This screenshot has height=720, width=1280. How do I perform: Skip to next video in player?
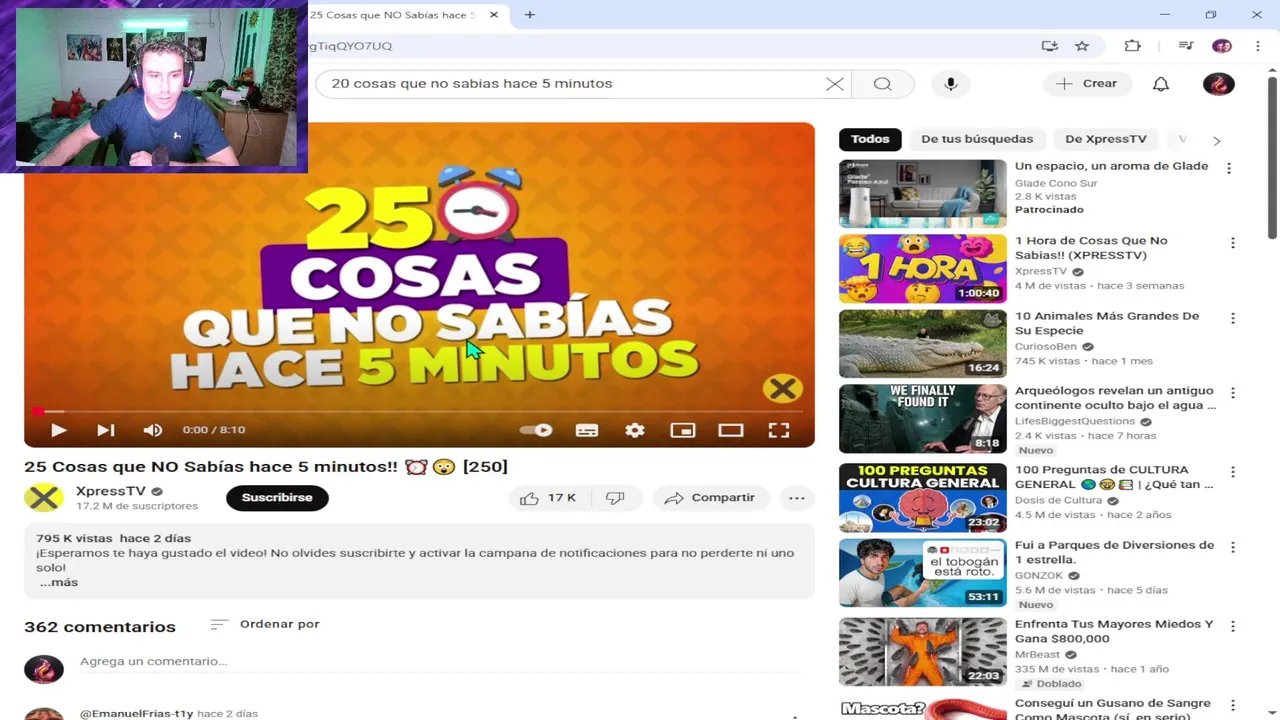point(105,430)
